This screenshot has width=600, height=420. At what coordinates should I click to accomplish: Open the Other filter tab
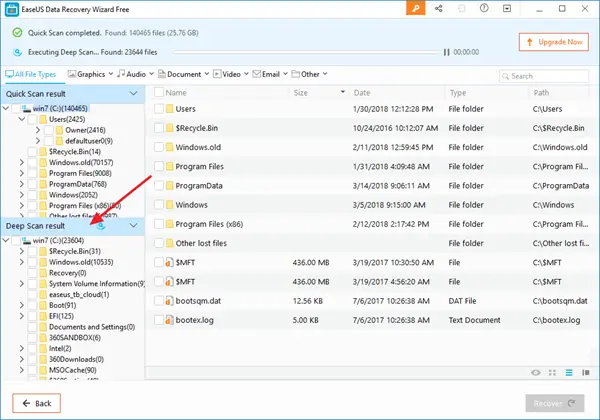[x=309, y=74]
